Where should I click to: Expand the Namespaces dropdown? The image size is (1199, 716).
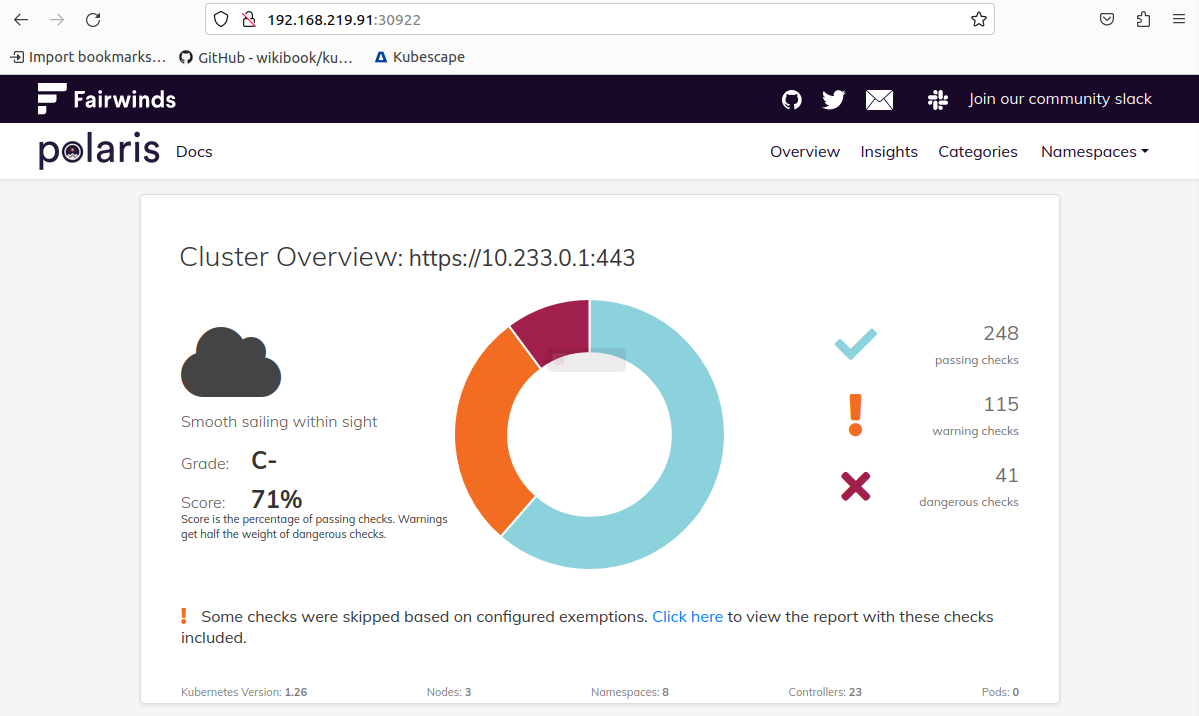click(1094, 151)
